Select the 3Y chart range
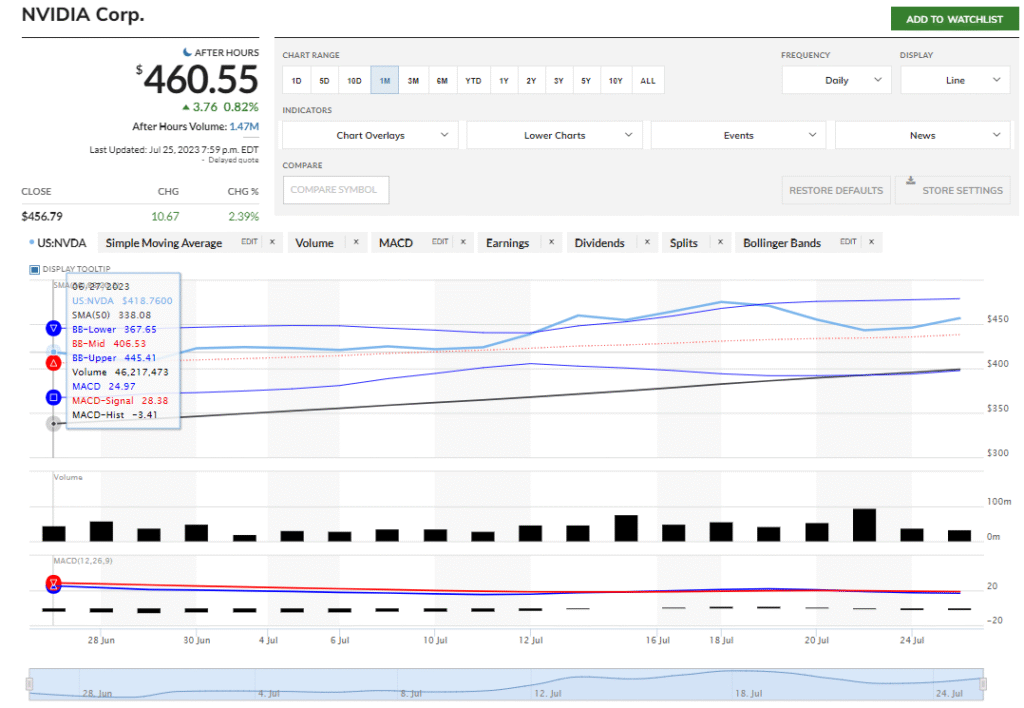This screenshot has height=708, width=1024. [559, 80]
